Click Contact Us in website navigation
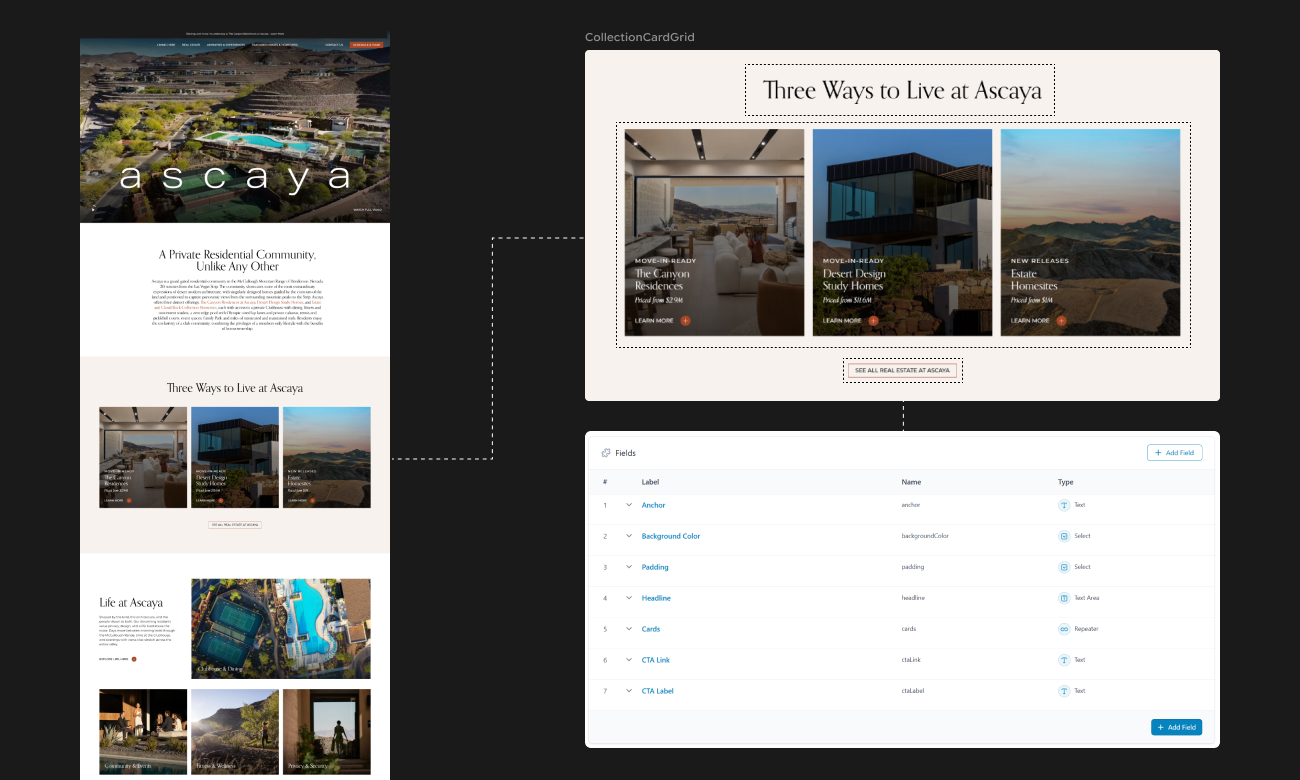The image size is (1300, 780). click(x=334, y=45)
